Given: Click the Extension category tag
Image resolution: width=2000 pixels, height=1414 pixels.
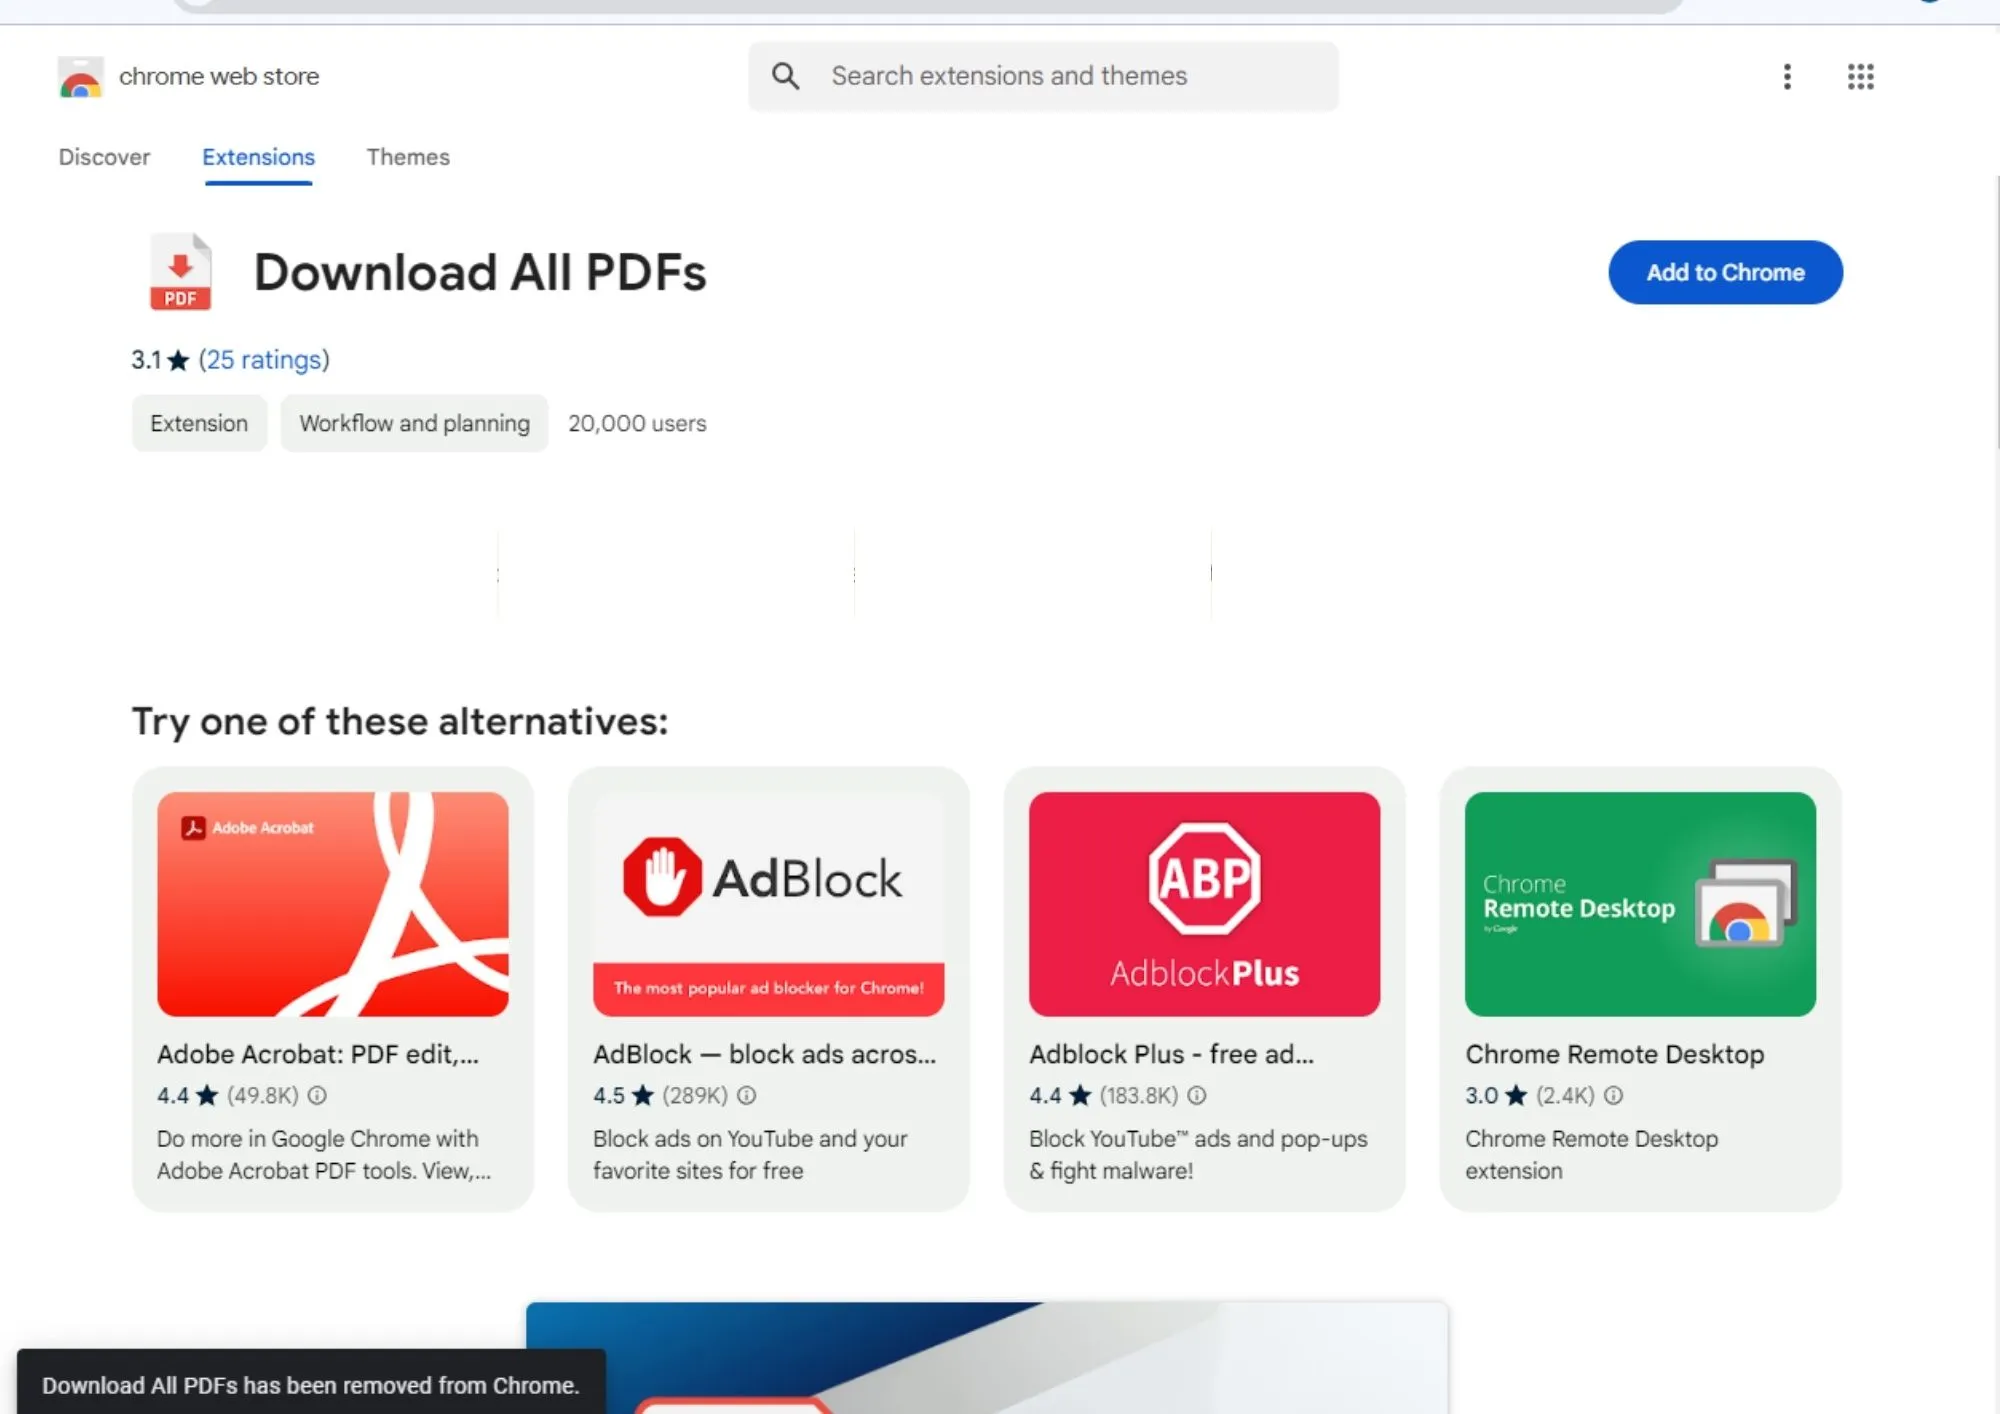Looking at the screenshot, I should coord(199,422).
